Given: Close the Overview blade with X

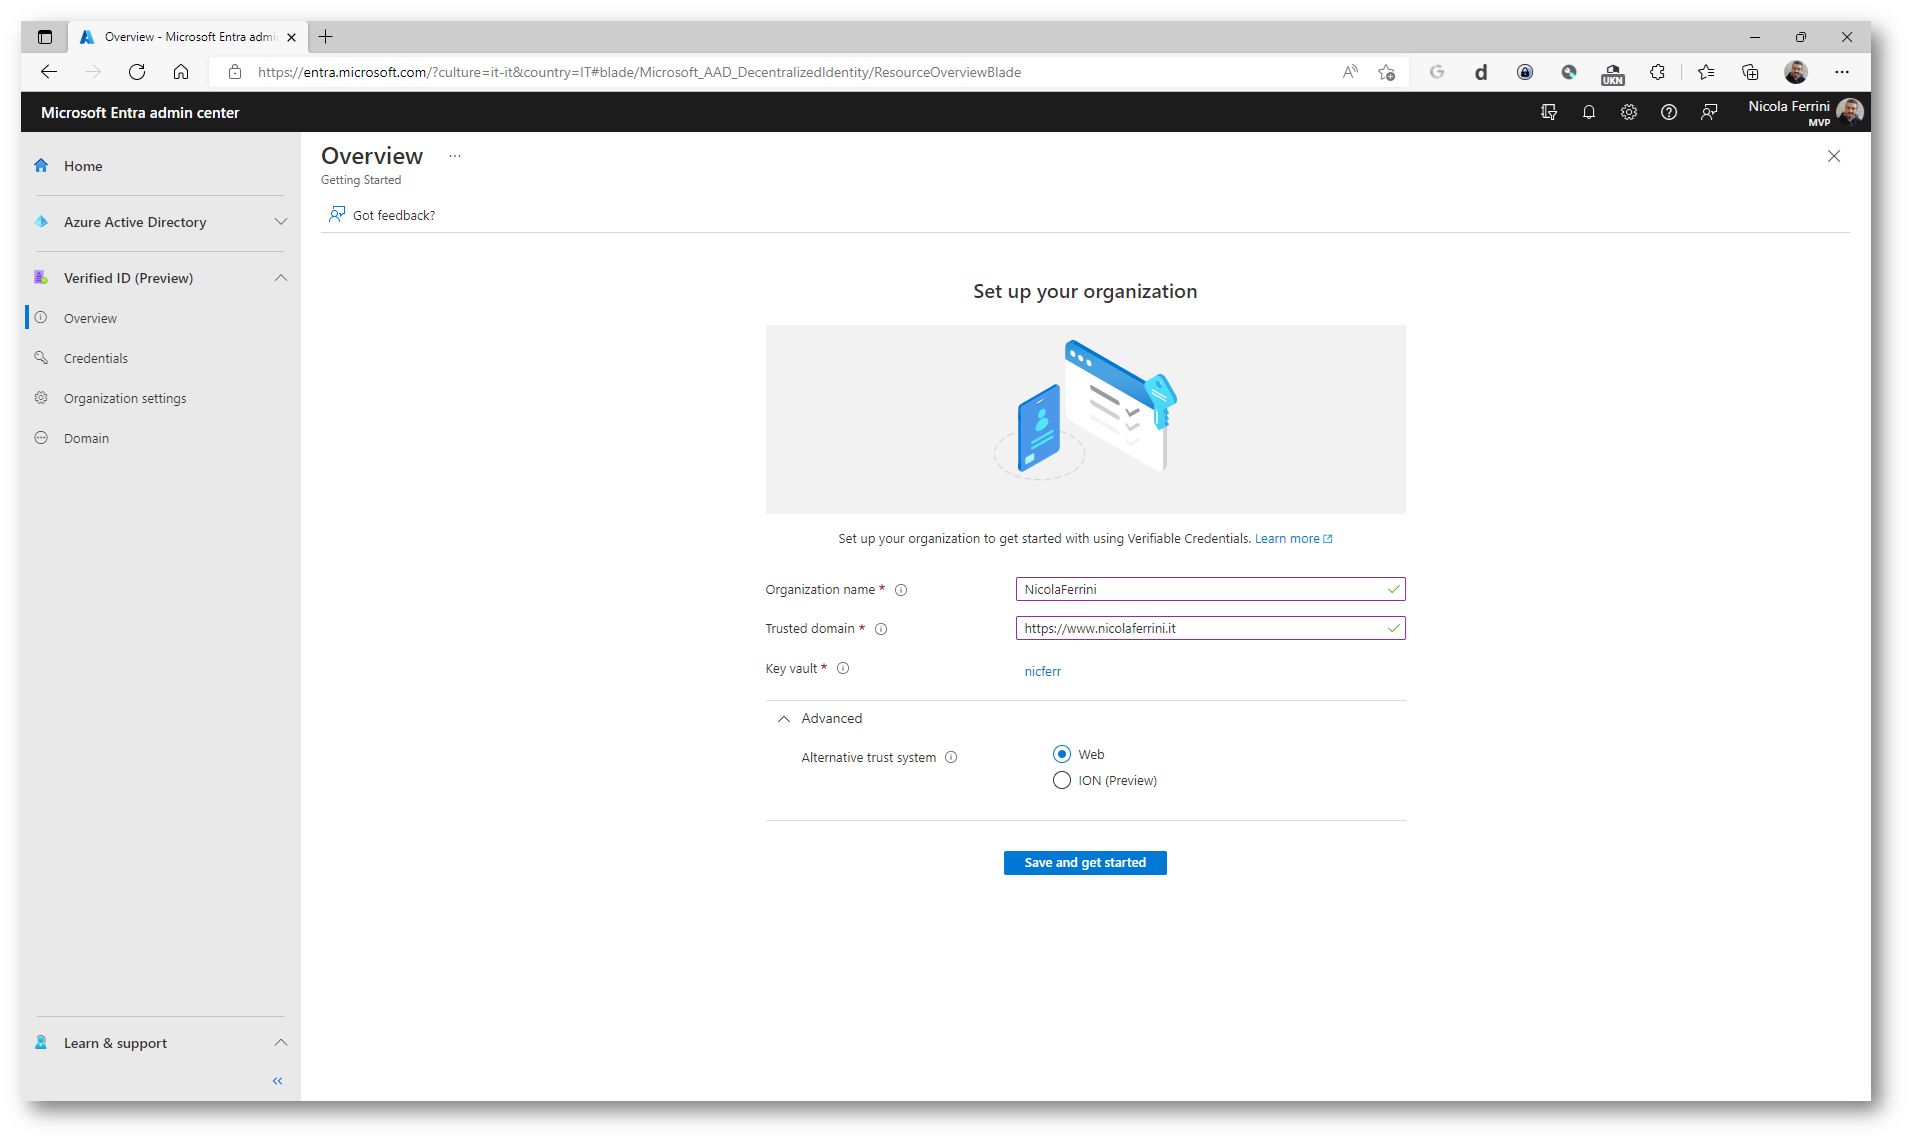Looking at the screenshot, I should point(1834,156).
